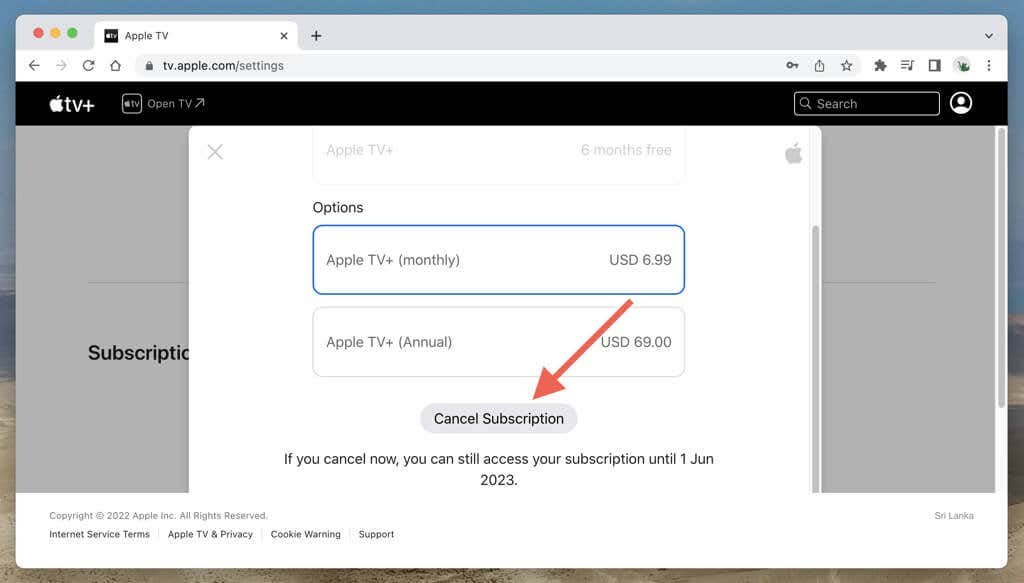Click the extensions puzzle icon in Chrome toolbar
1024x583 pixels.
879,65
